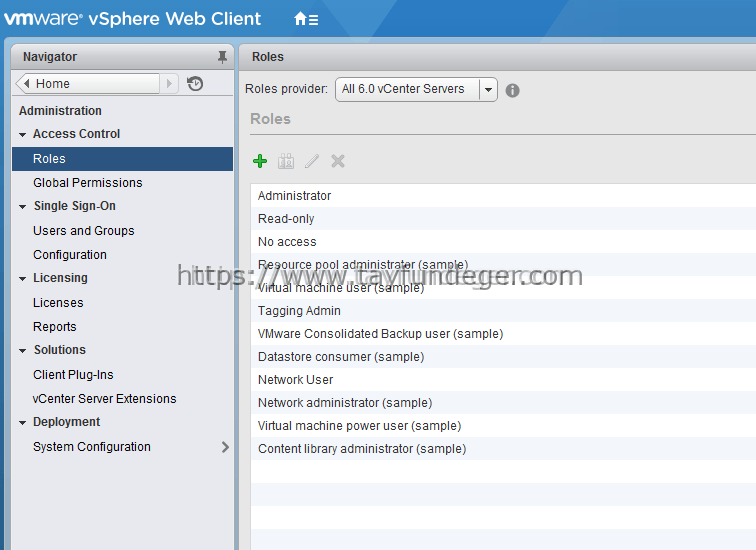Pin the Navigator panel

tap(222, 57)
